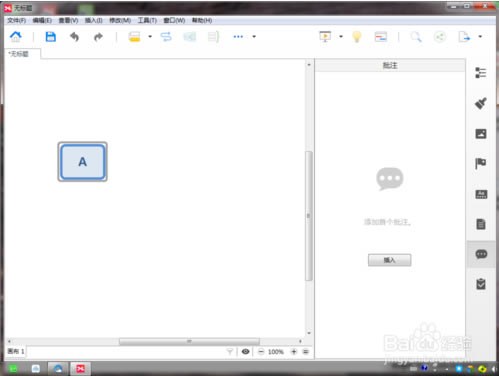The image size is (499, 376).
Task: Open the 工具(T) menu
Action: [147, 21]
